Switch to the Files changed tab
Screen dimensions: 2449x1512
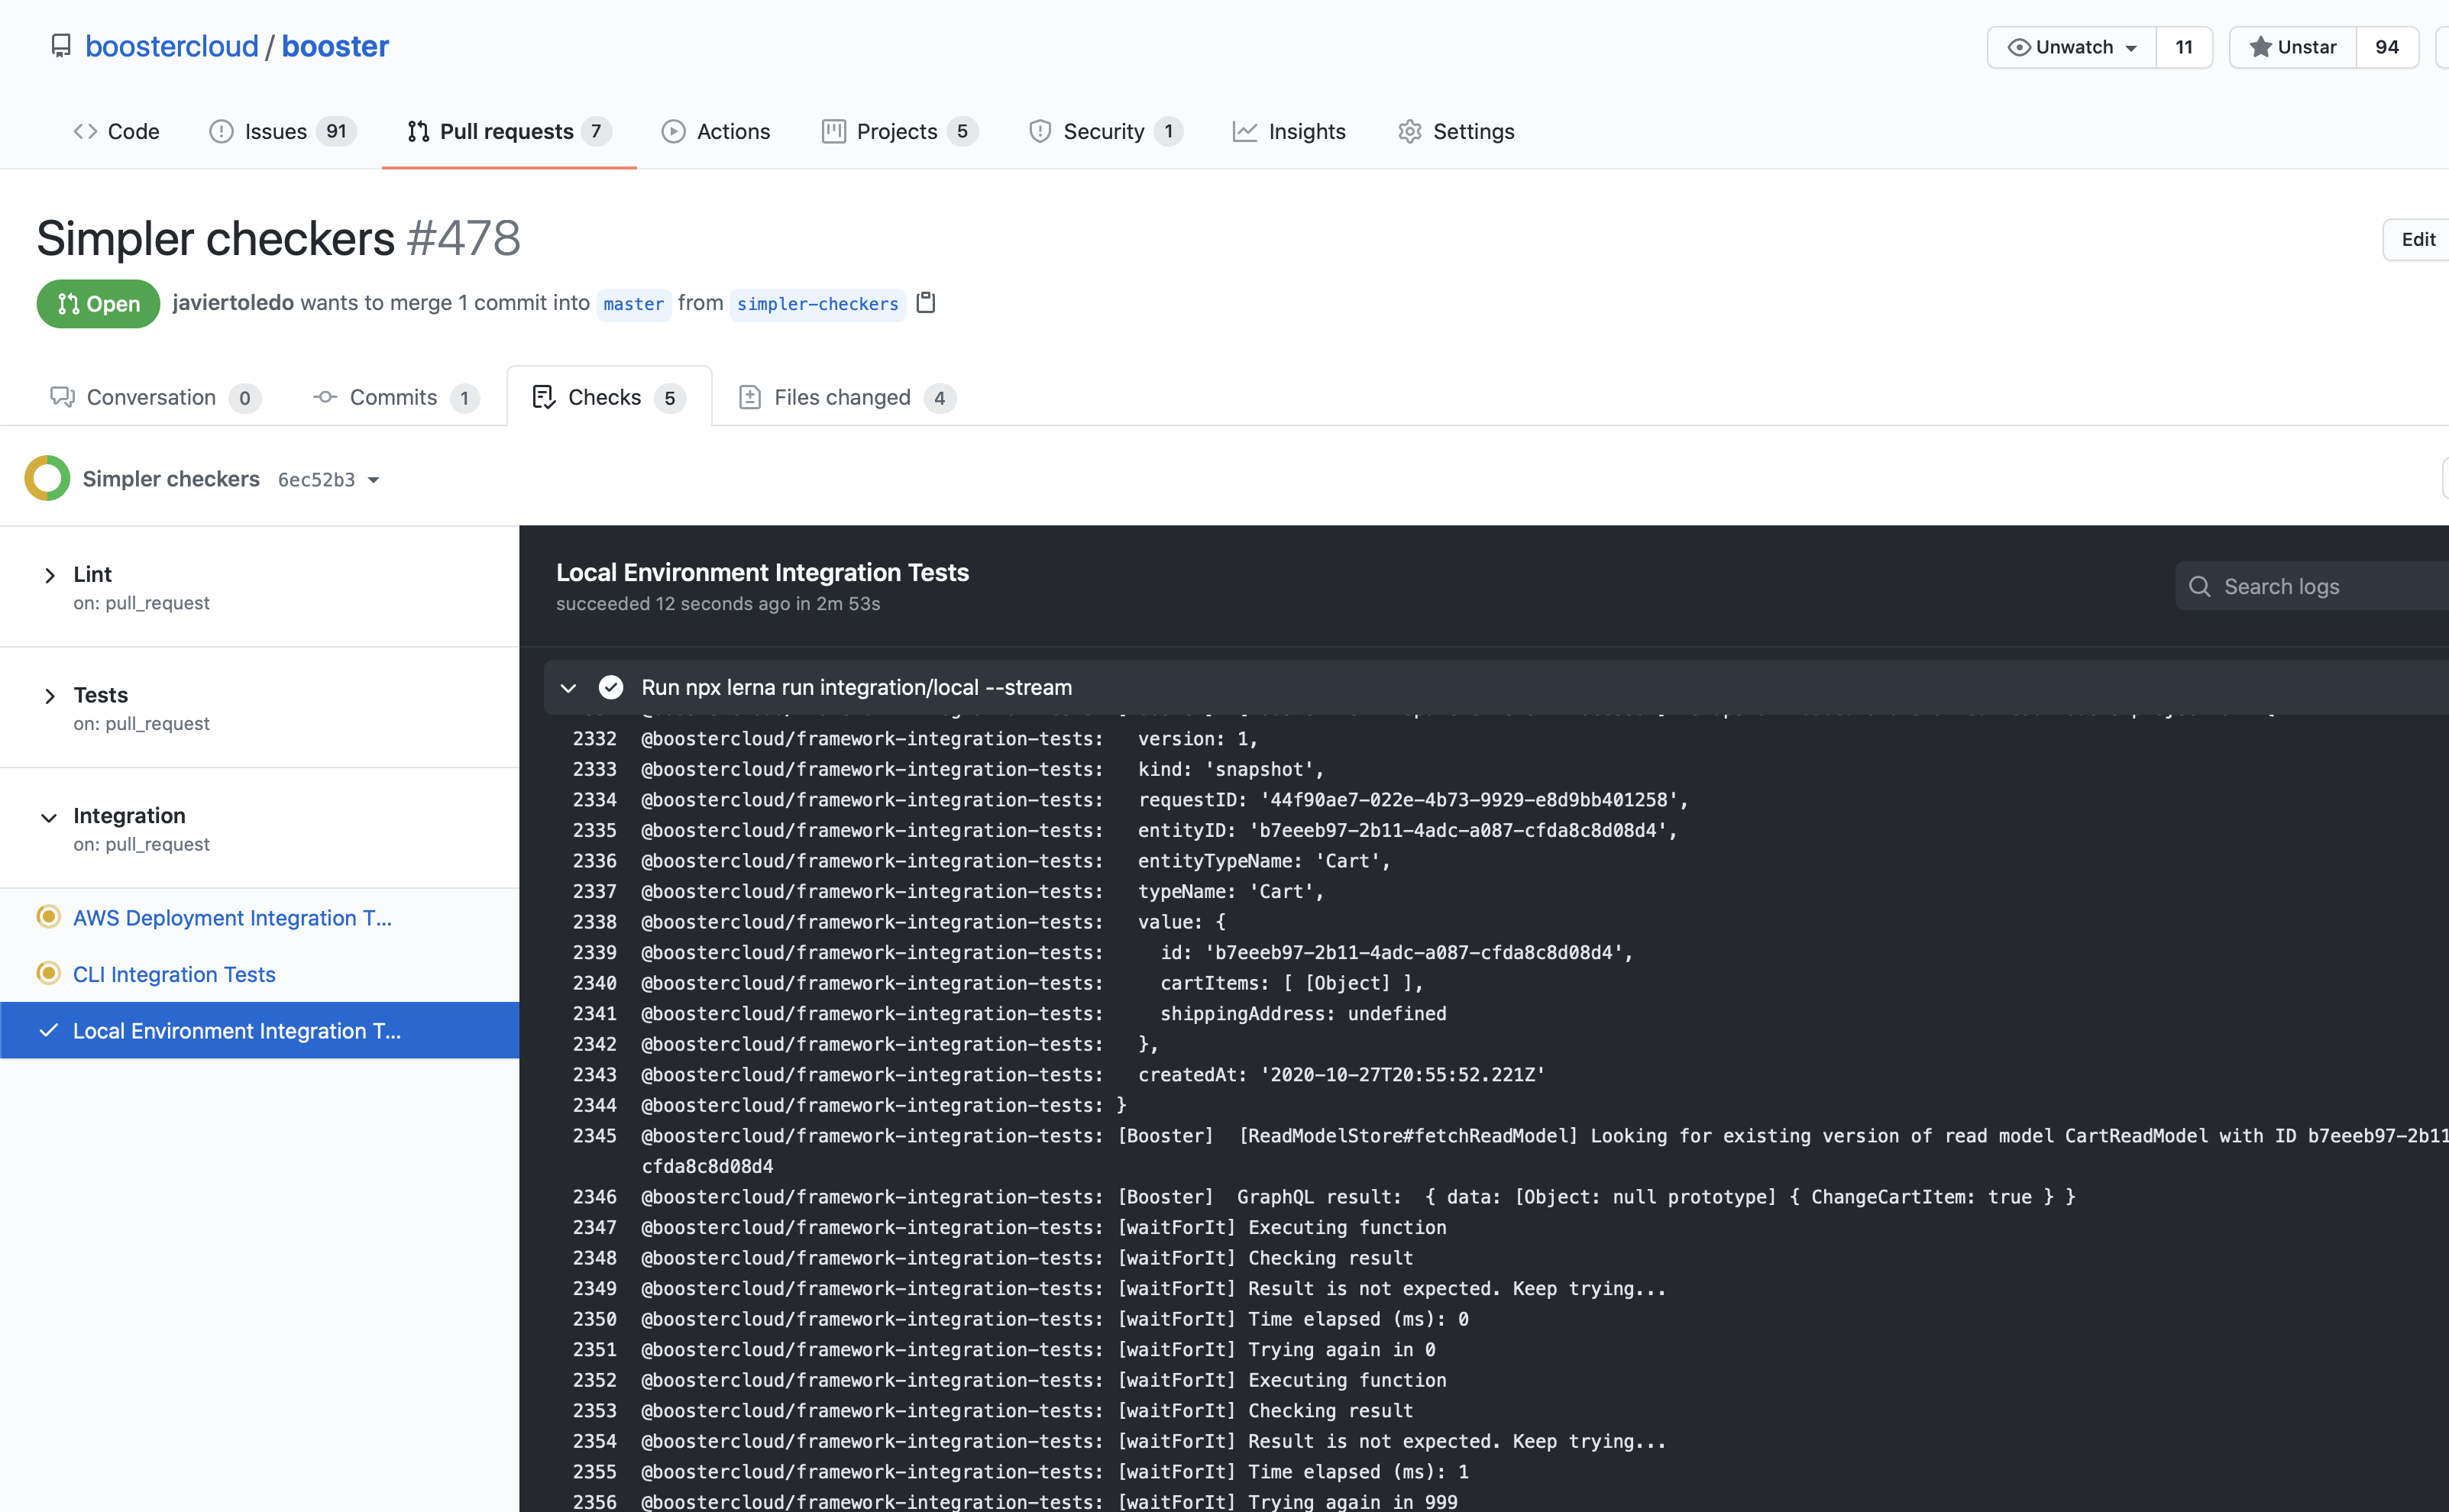(842, 397)
